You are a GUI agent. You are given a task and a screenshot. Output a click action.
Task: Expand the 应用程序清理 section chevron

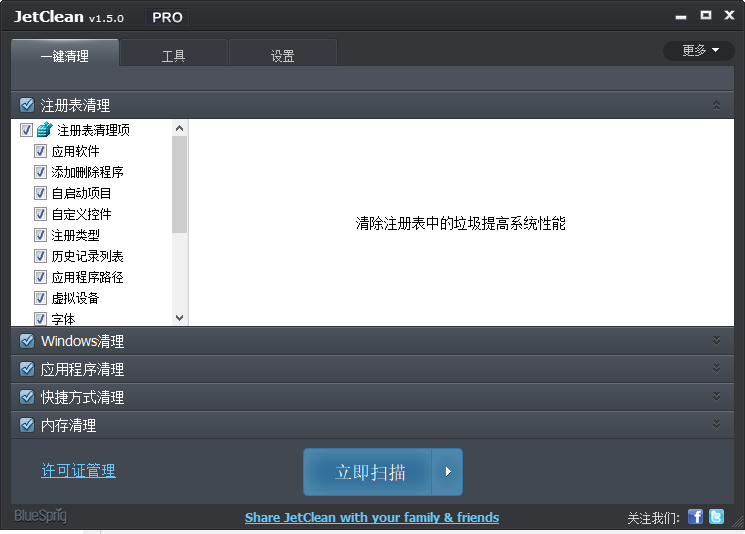pyautogui.click(x=716, y=369)
